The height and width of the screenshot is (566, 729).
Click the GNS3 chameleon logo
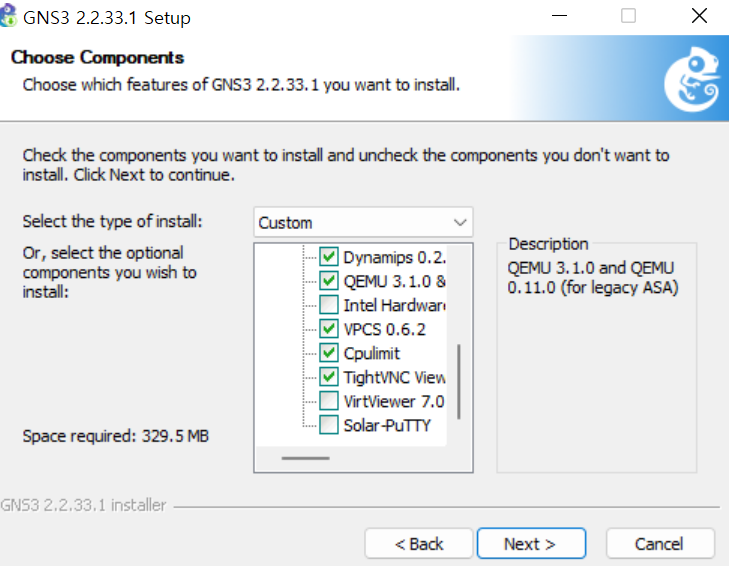(692, 79)
